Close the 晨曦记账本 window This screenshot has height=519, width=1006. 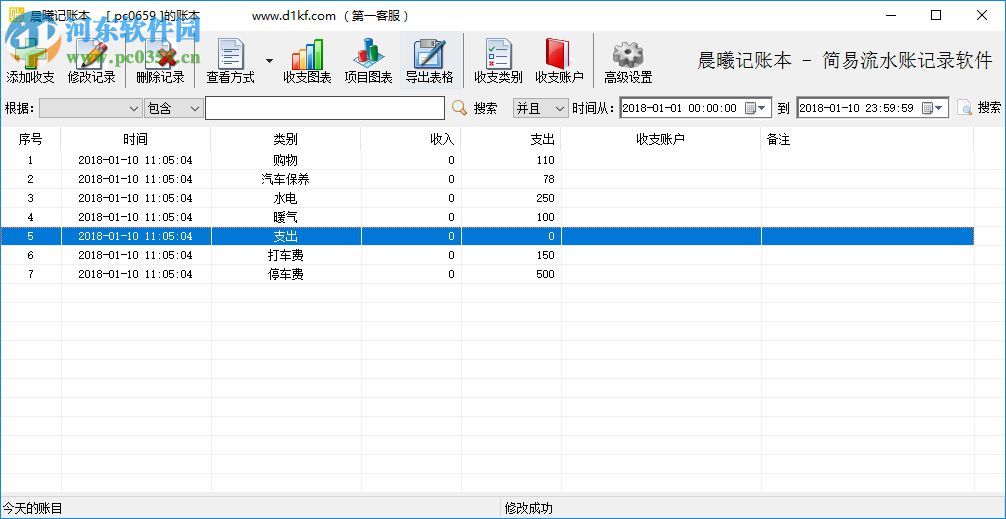click(x=982, y=15)
